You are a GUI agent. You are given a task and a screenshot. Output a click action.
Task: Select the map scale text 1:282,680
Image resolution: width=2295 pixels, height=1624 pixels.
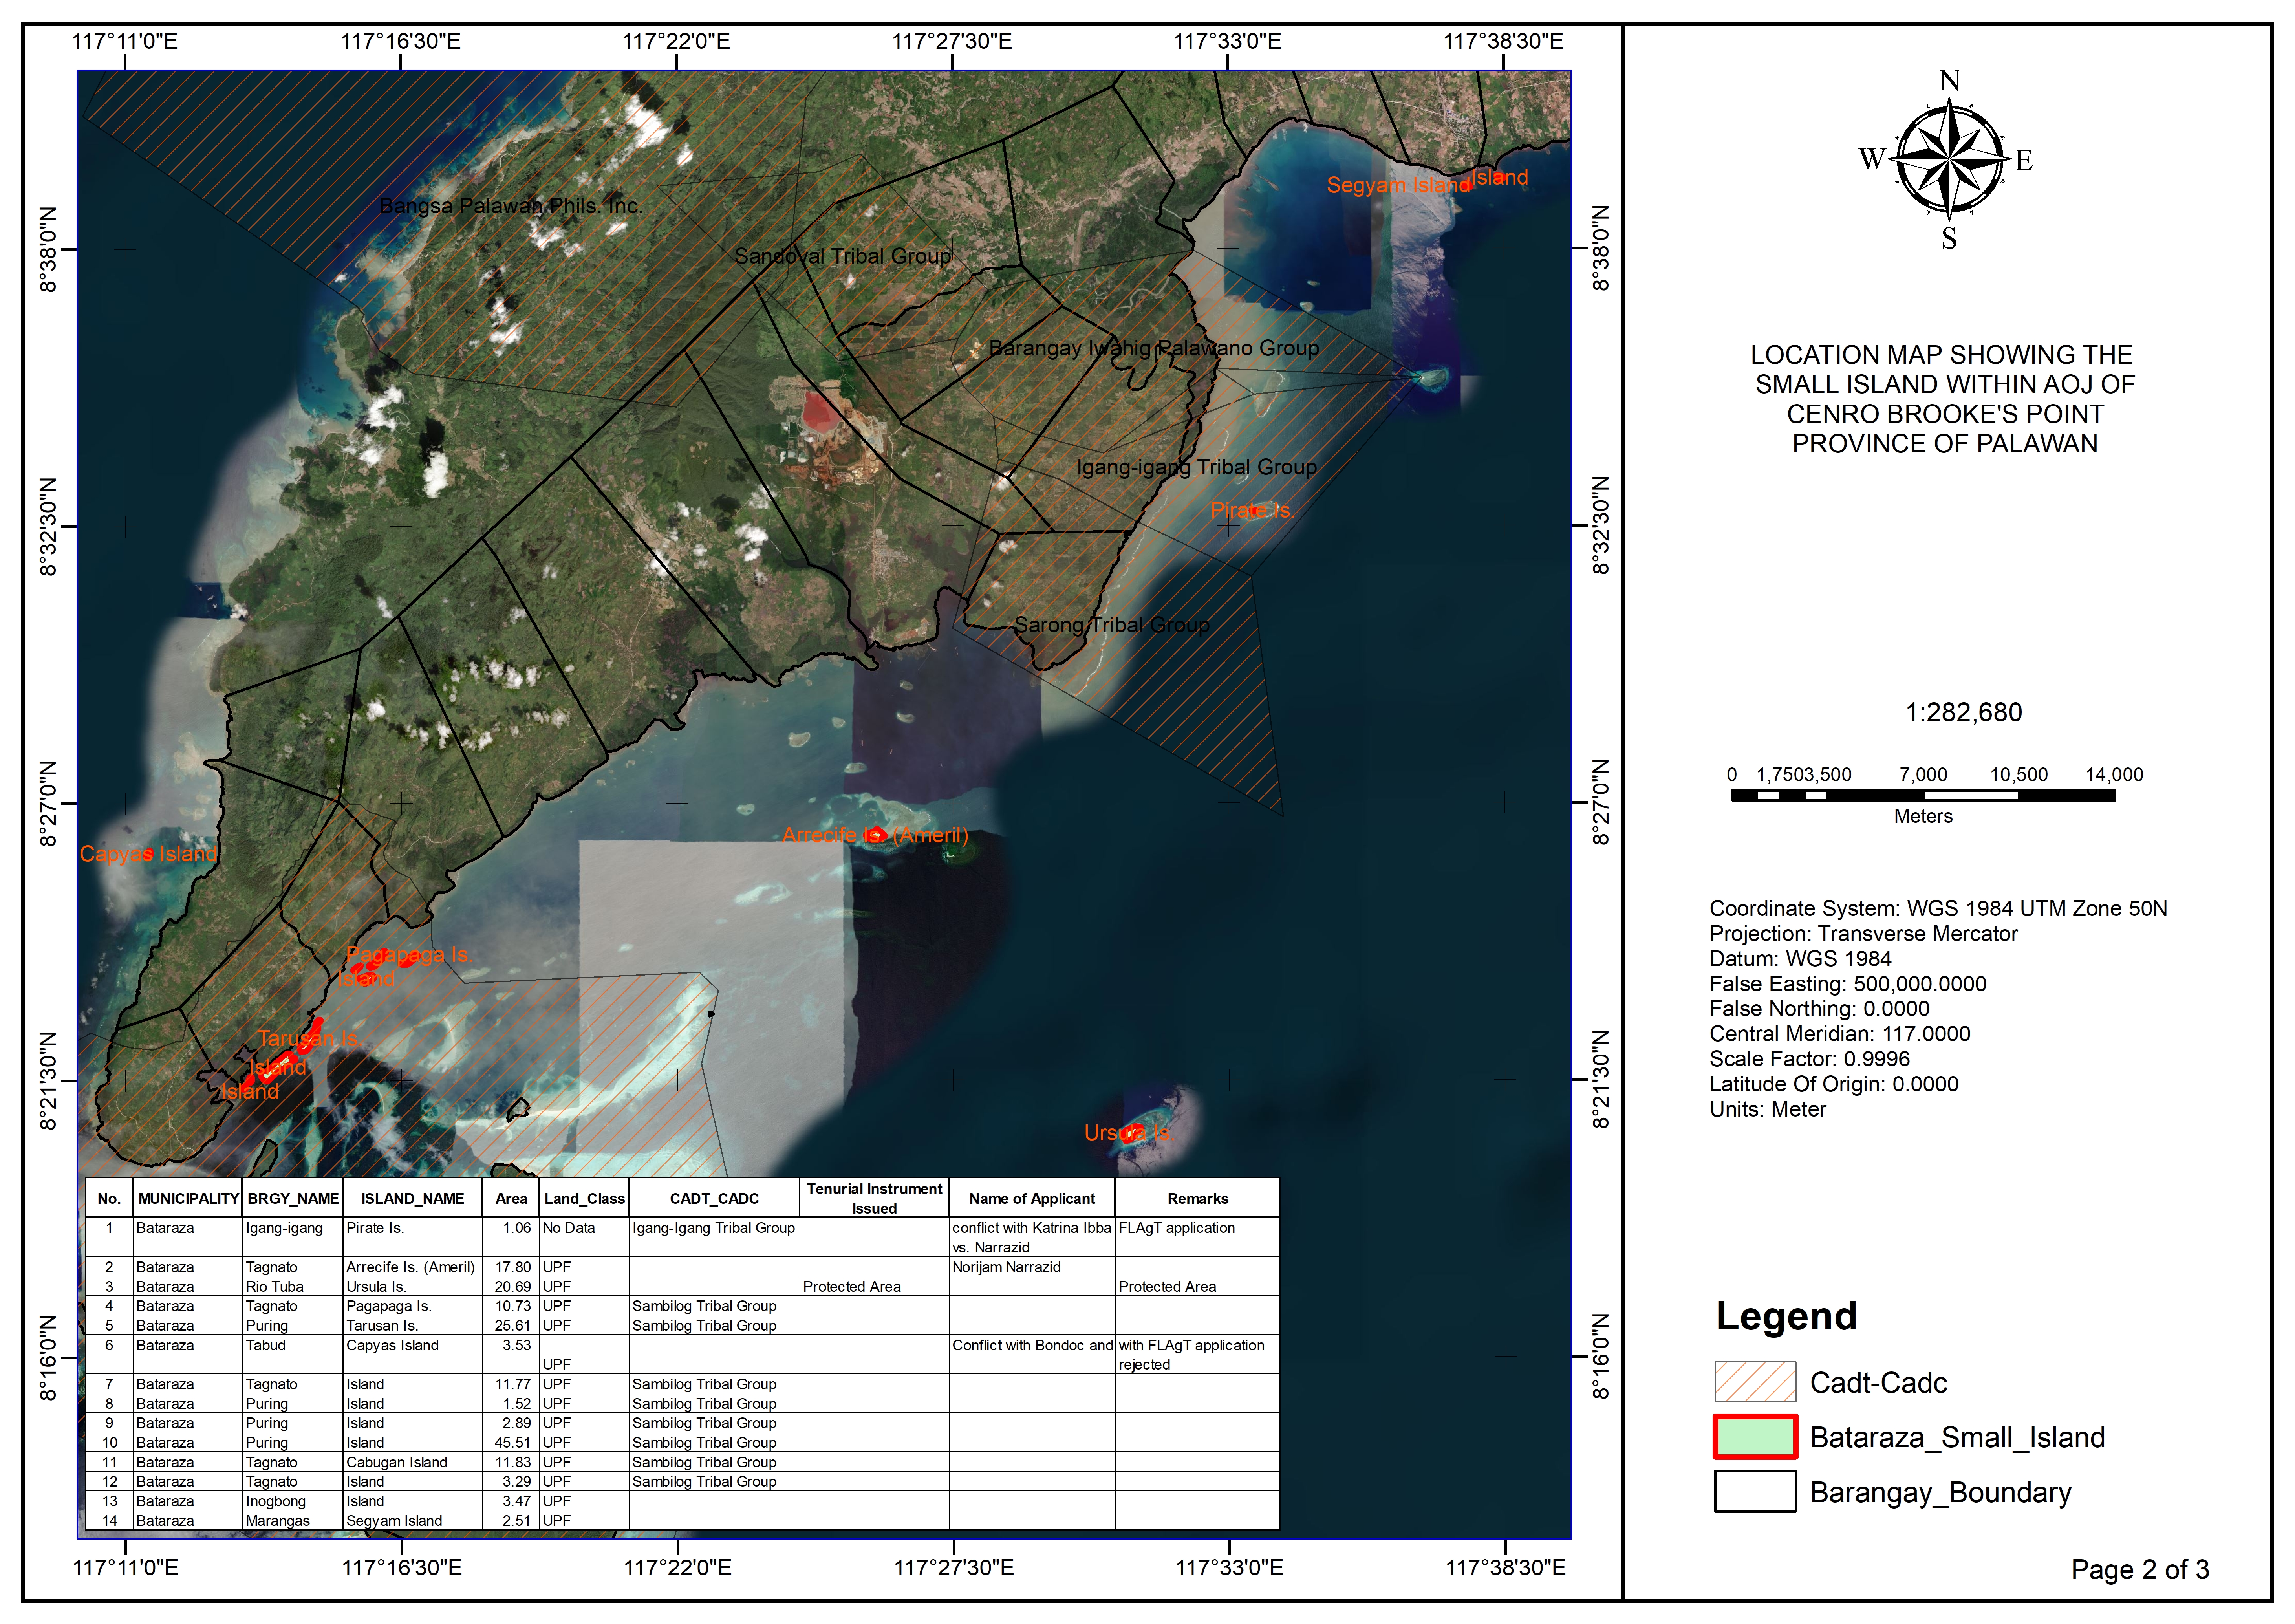pyautogui.click(x=1963, y=712)
